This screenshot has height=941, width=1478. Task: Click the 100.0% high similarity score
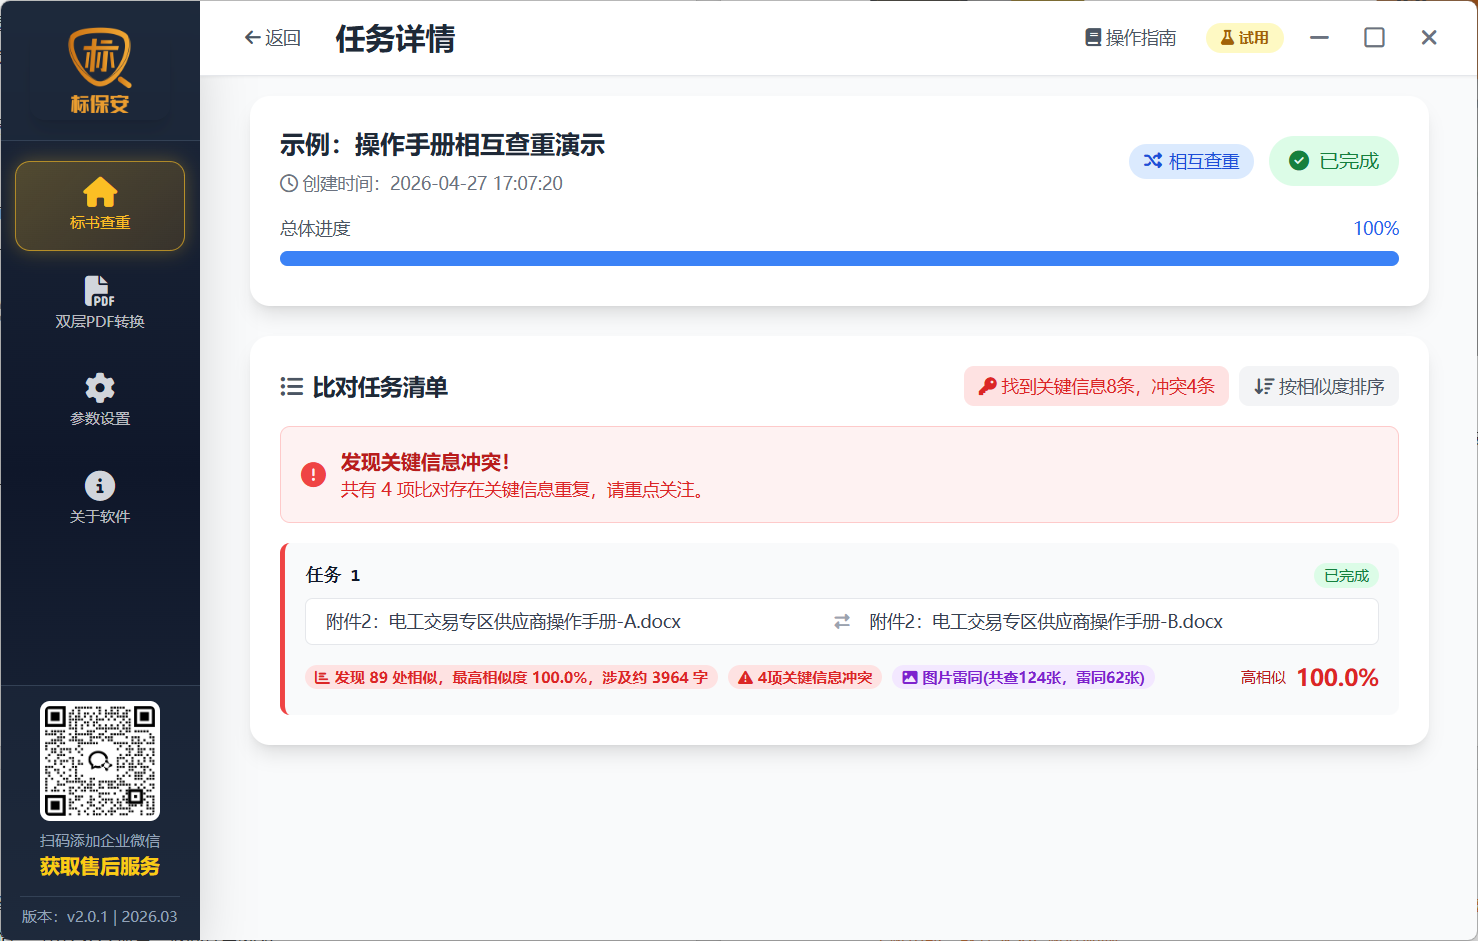[x=1337, y=678]
